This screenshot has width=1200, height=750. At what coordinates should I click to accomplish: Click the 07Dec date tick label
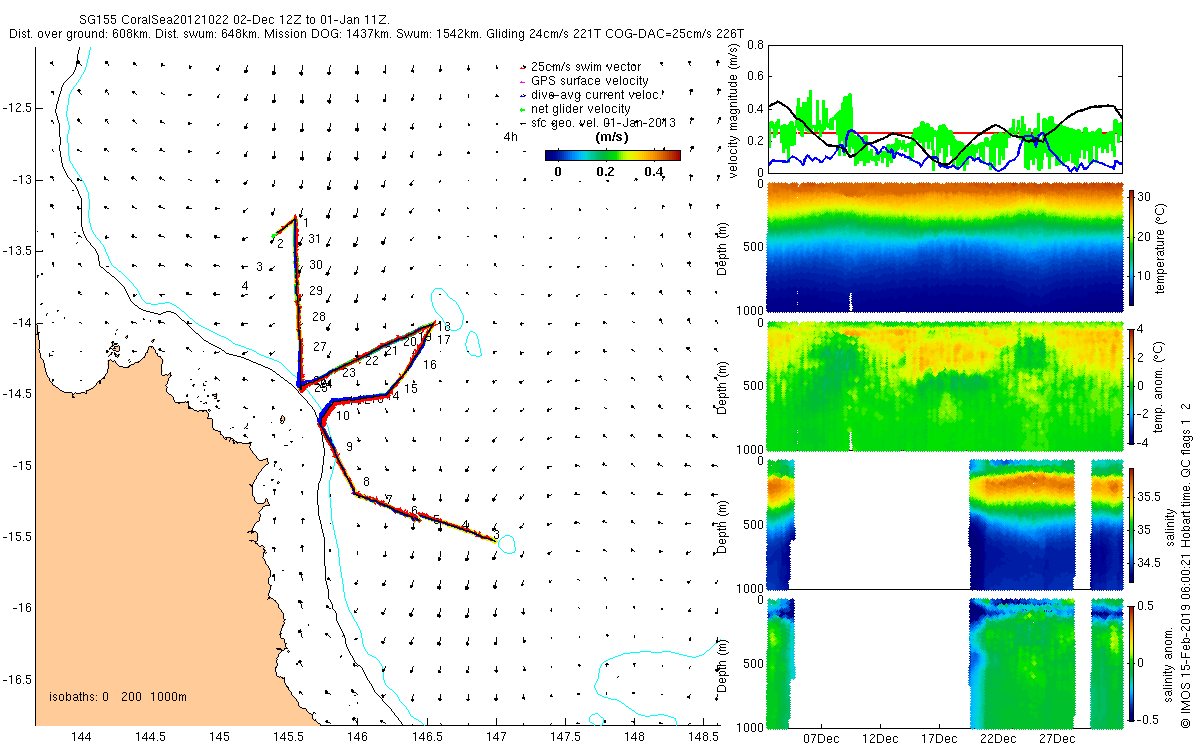point(821,738)
